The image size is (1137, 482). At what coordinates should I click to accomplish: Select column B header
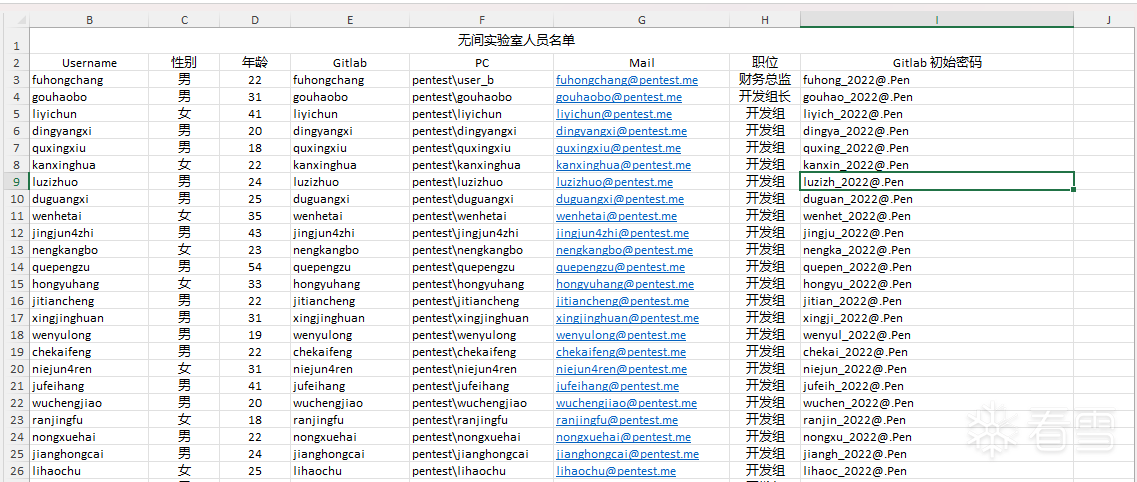coord(89,20)
